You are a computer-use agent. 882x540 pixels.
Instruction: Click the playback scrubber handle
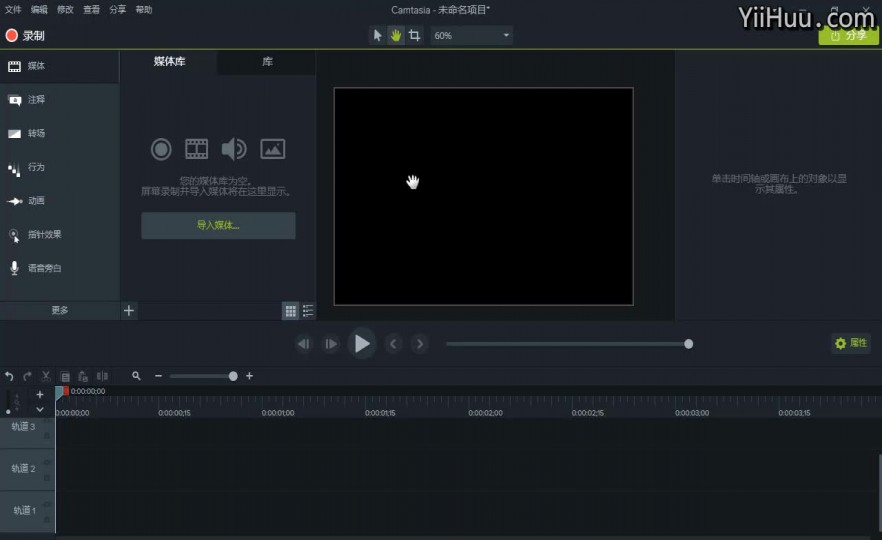688,344
